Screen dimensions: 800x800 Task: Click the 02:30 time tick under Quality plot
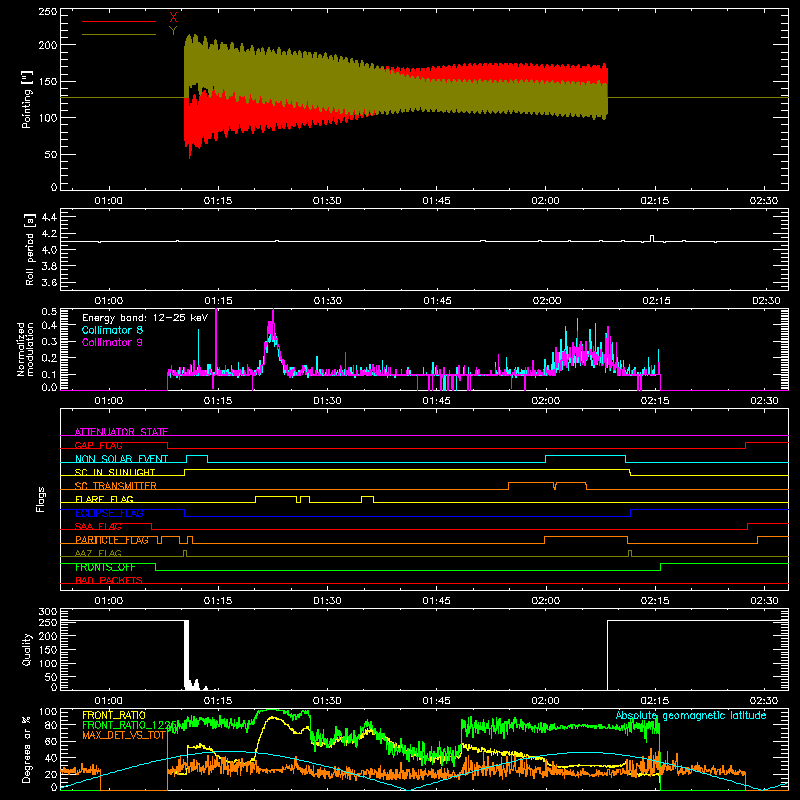coord(764,701)
